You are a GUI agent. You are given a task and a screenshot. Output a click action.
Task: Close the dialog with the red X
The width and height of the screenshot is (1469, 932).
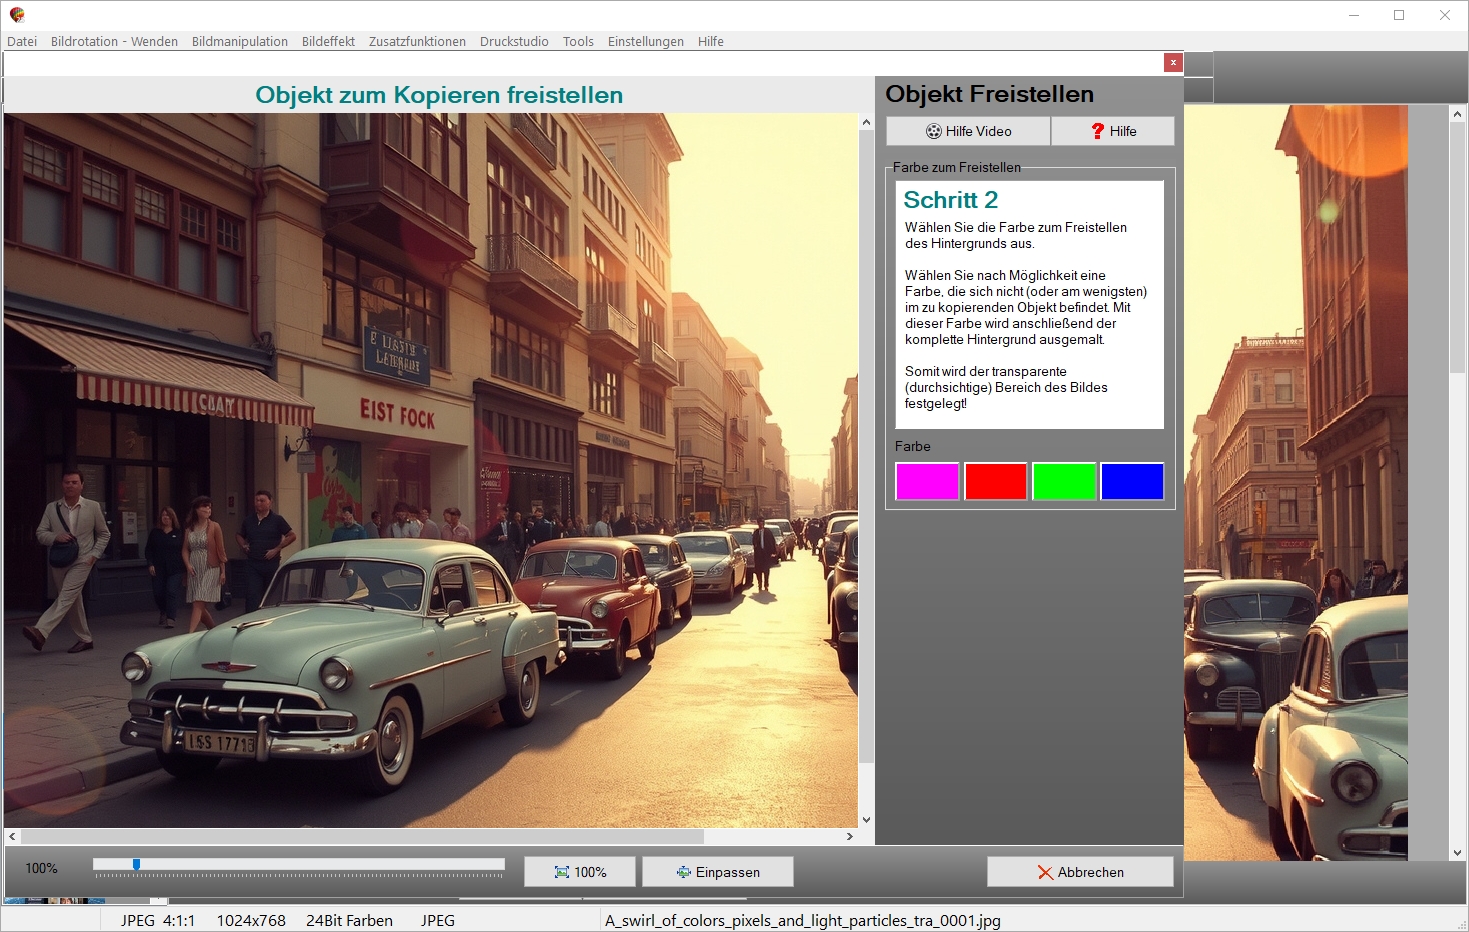click(1173, 63)
